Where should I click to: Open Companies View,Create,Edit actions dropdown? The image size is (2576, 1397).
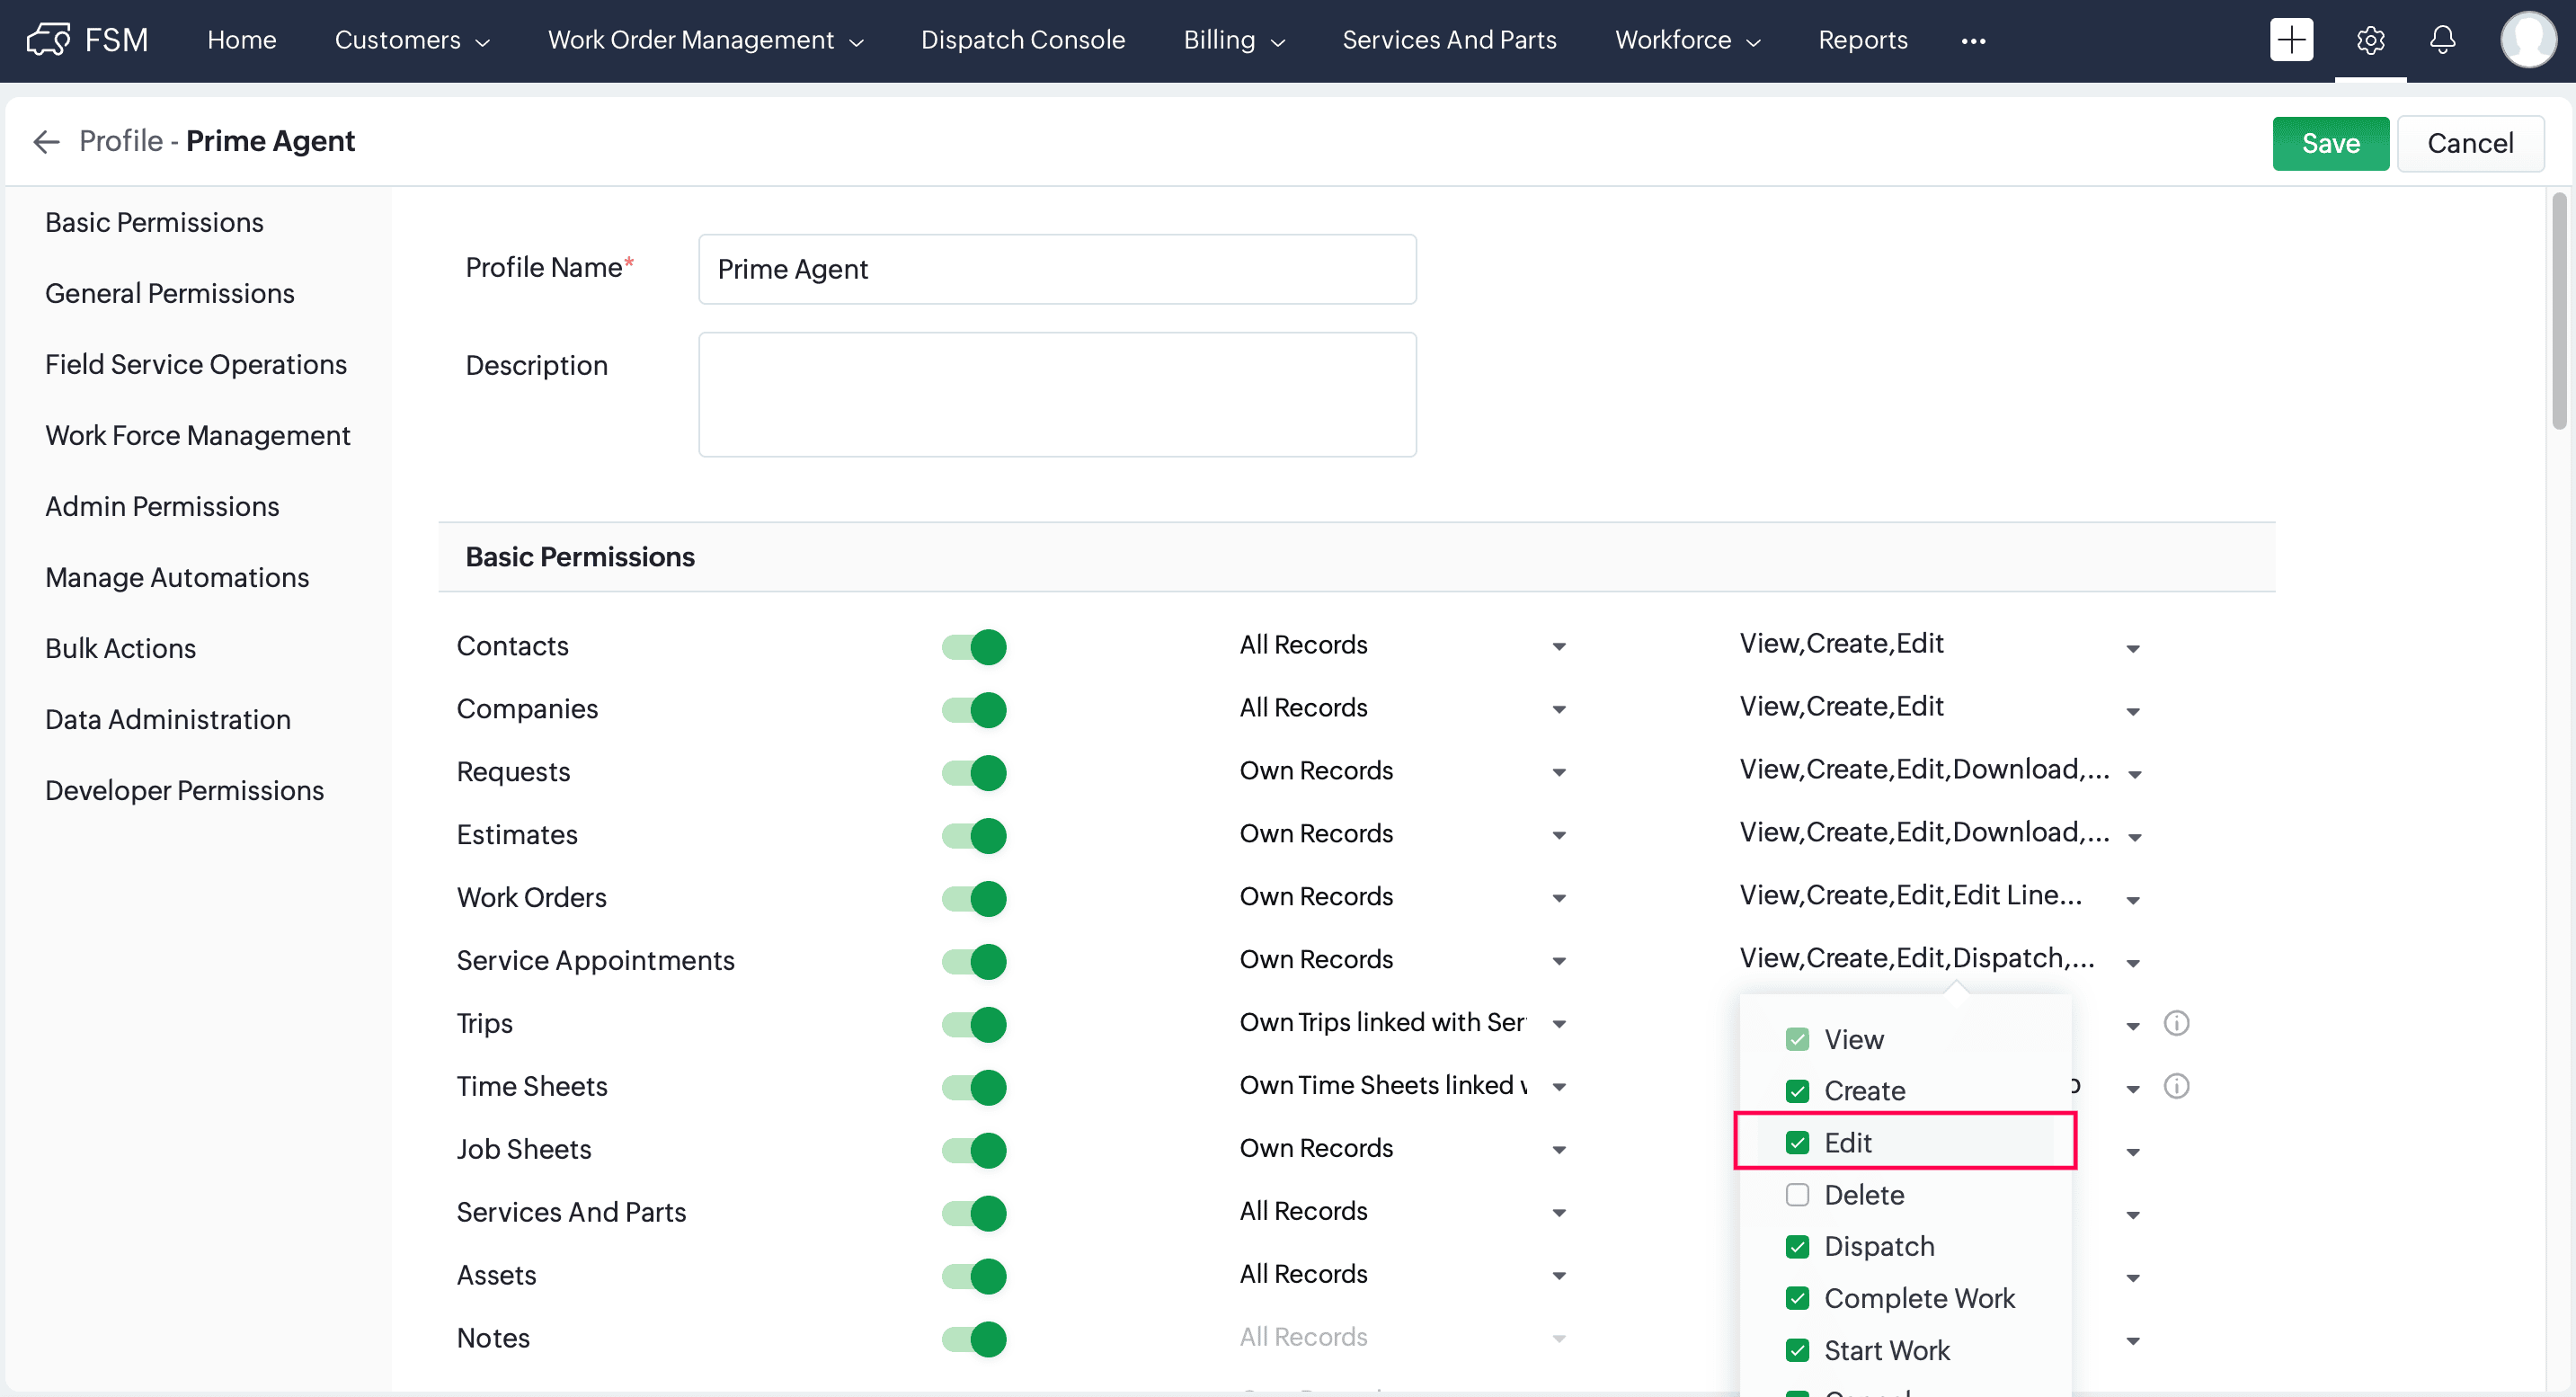[x=1940, y=709]
